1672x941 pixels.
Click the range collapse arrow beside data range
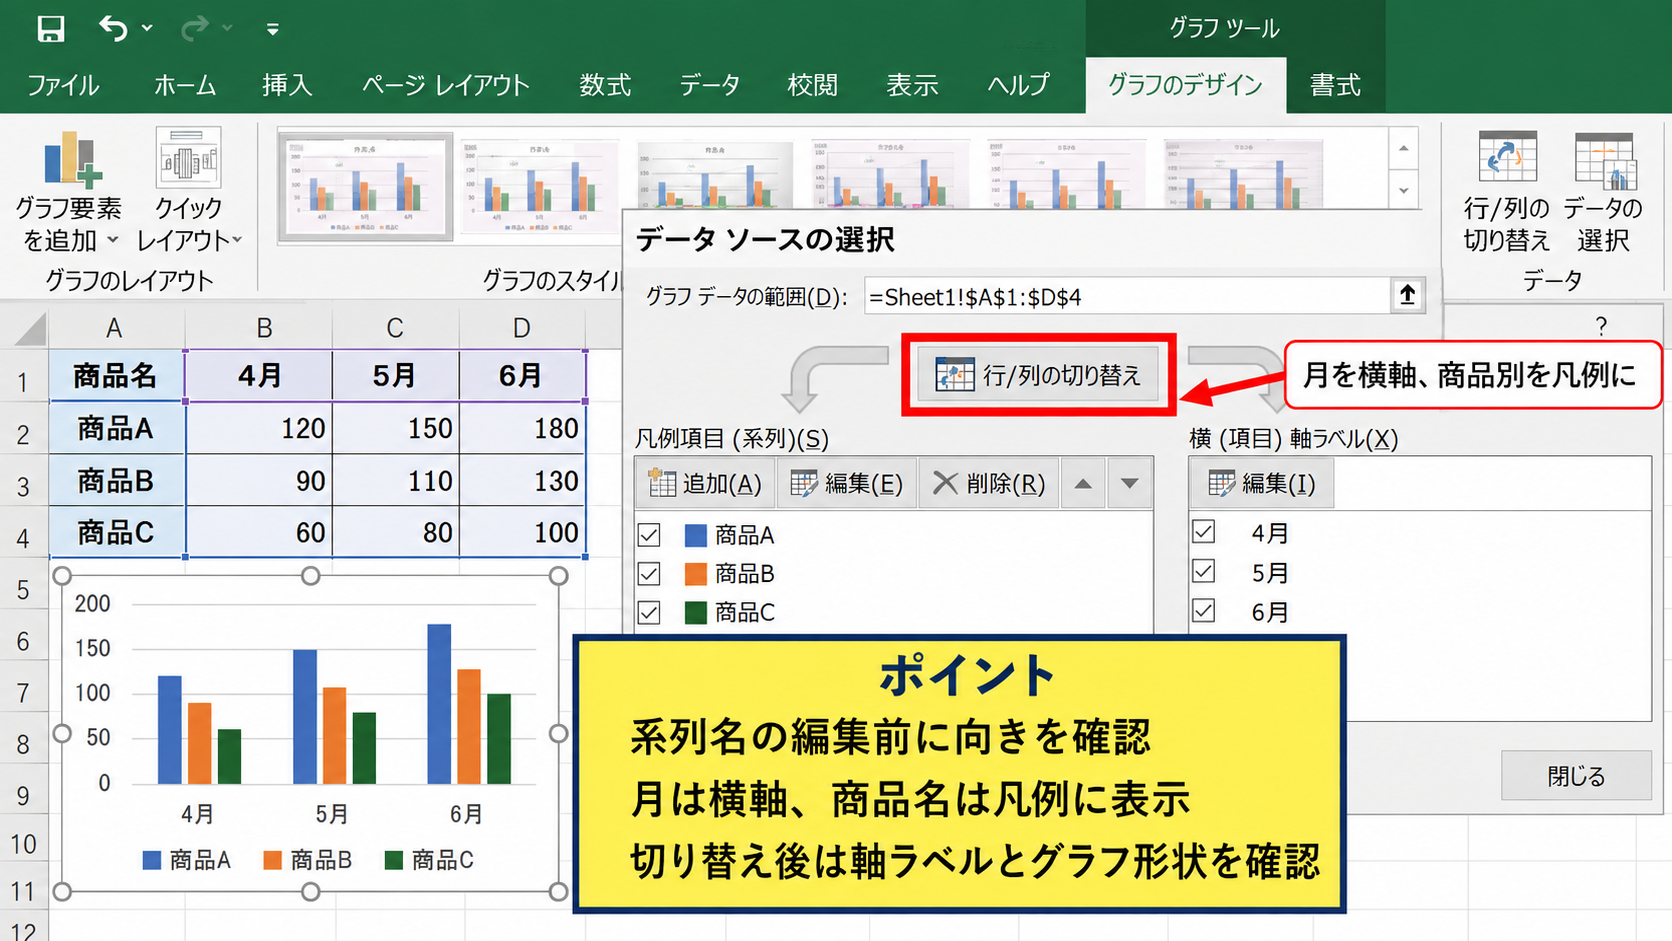[x=1407, y=295]
